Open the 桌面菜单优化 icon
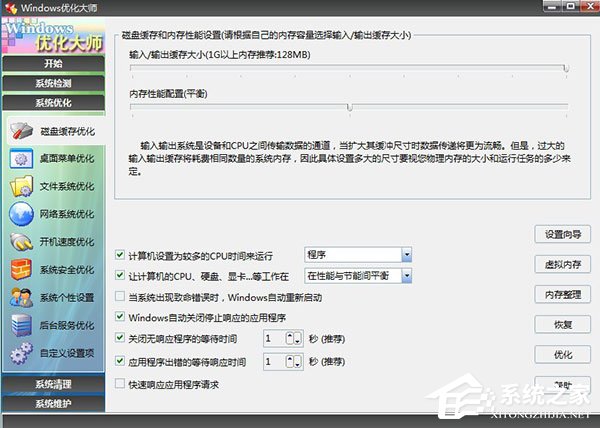The image size is (600, 428). (x=21, y=158)
